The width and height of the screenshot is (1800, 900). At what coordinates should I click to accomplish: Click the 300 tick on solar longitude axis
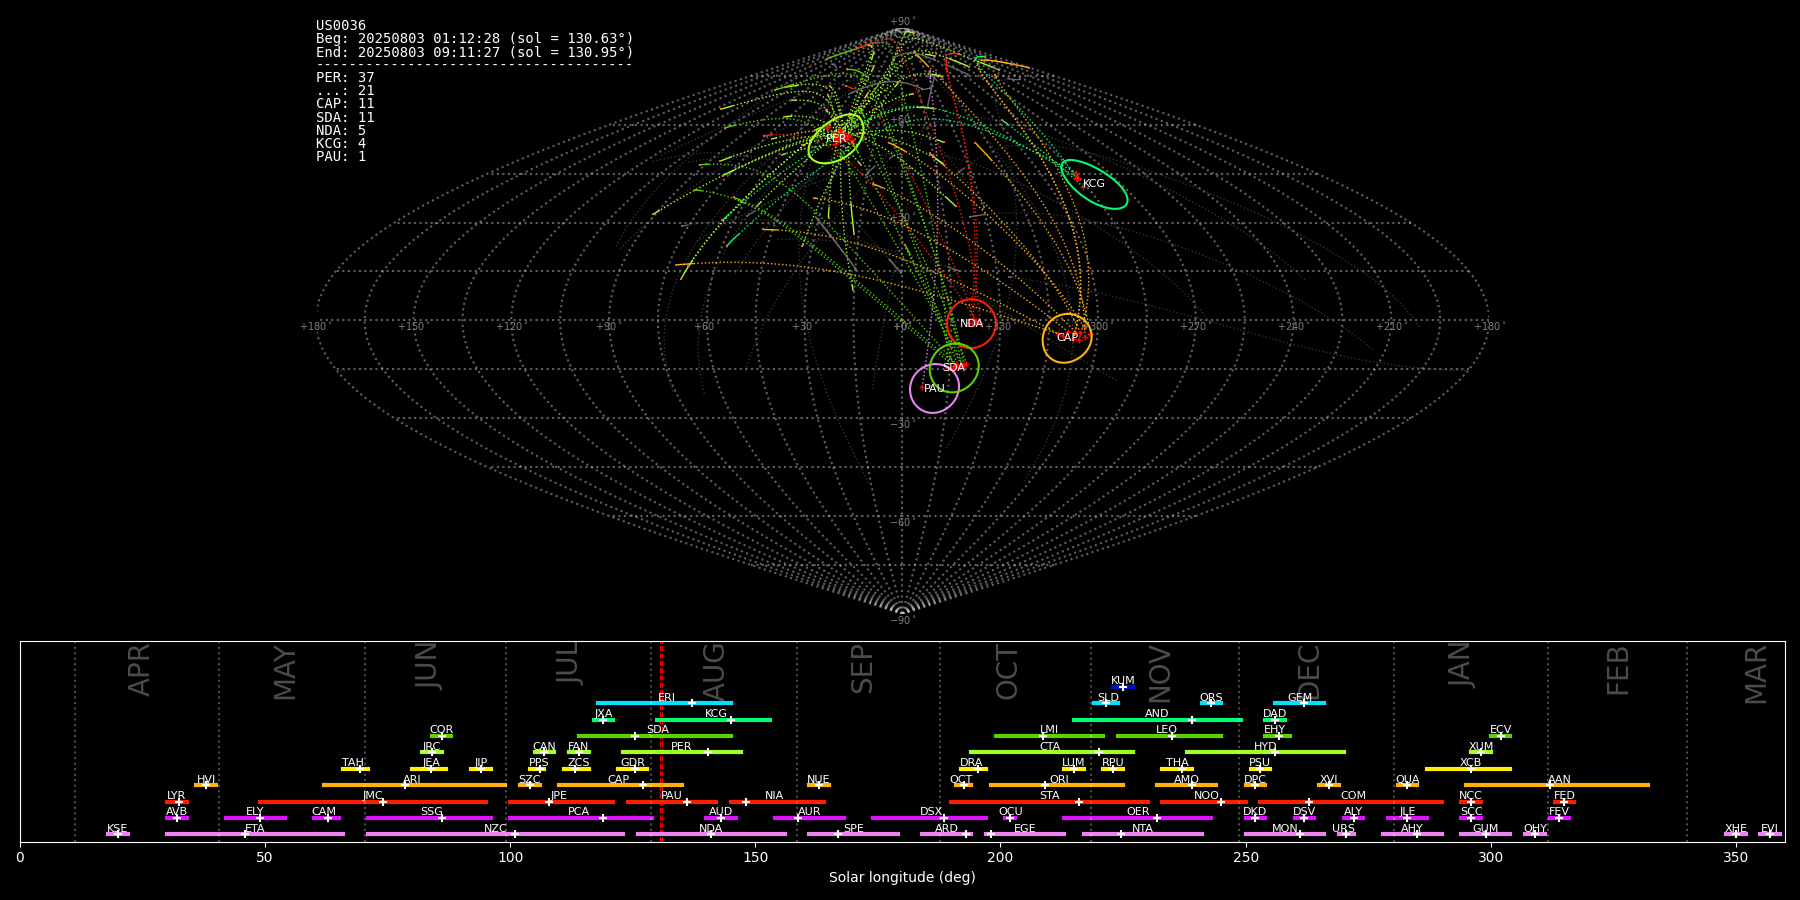tap(1490, 857)
